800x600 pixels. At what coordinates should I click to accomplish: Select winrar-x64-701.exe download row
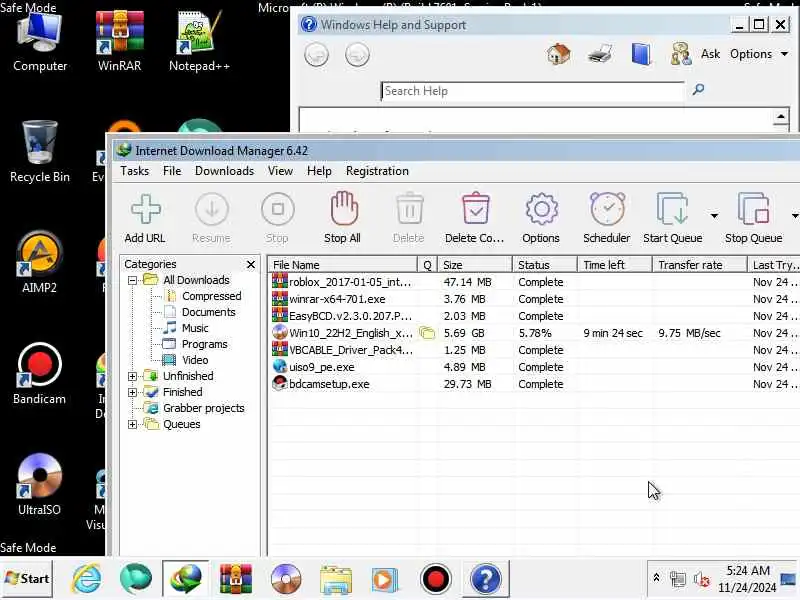pos(533,299)
